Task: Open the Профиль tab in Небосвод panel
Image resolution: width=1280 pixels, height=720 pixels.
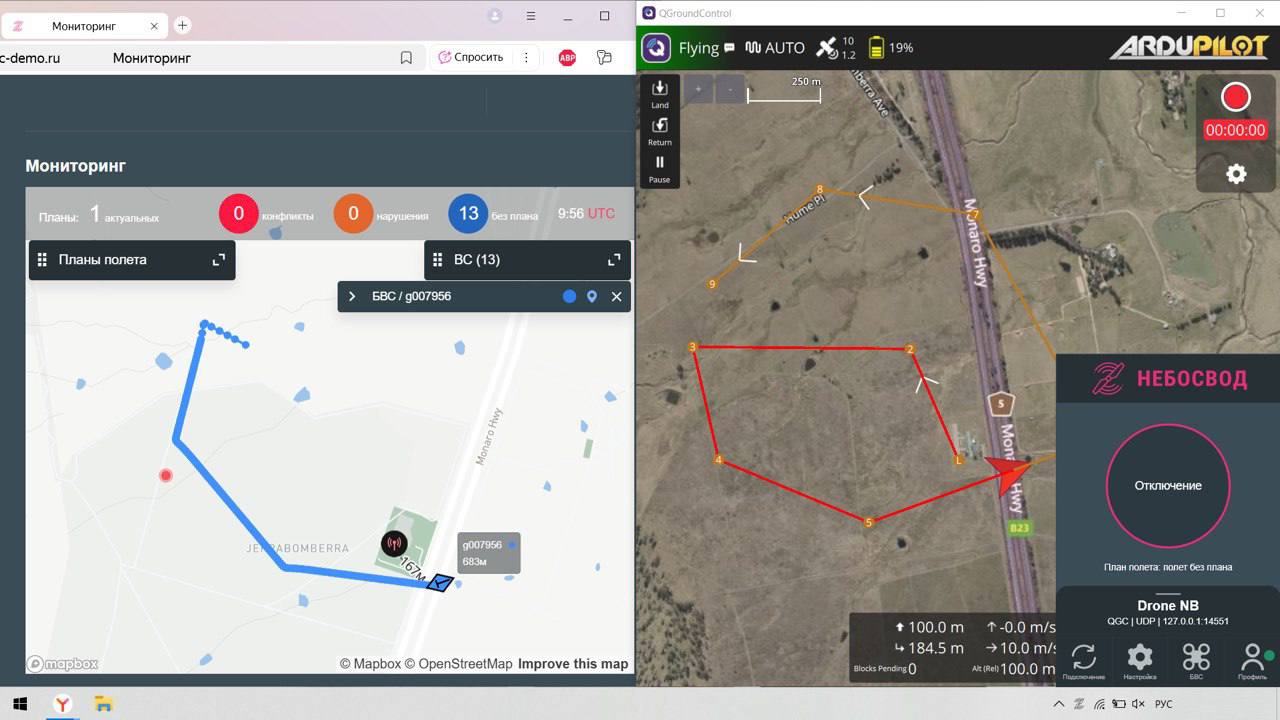Action: click(1252, 661)
